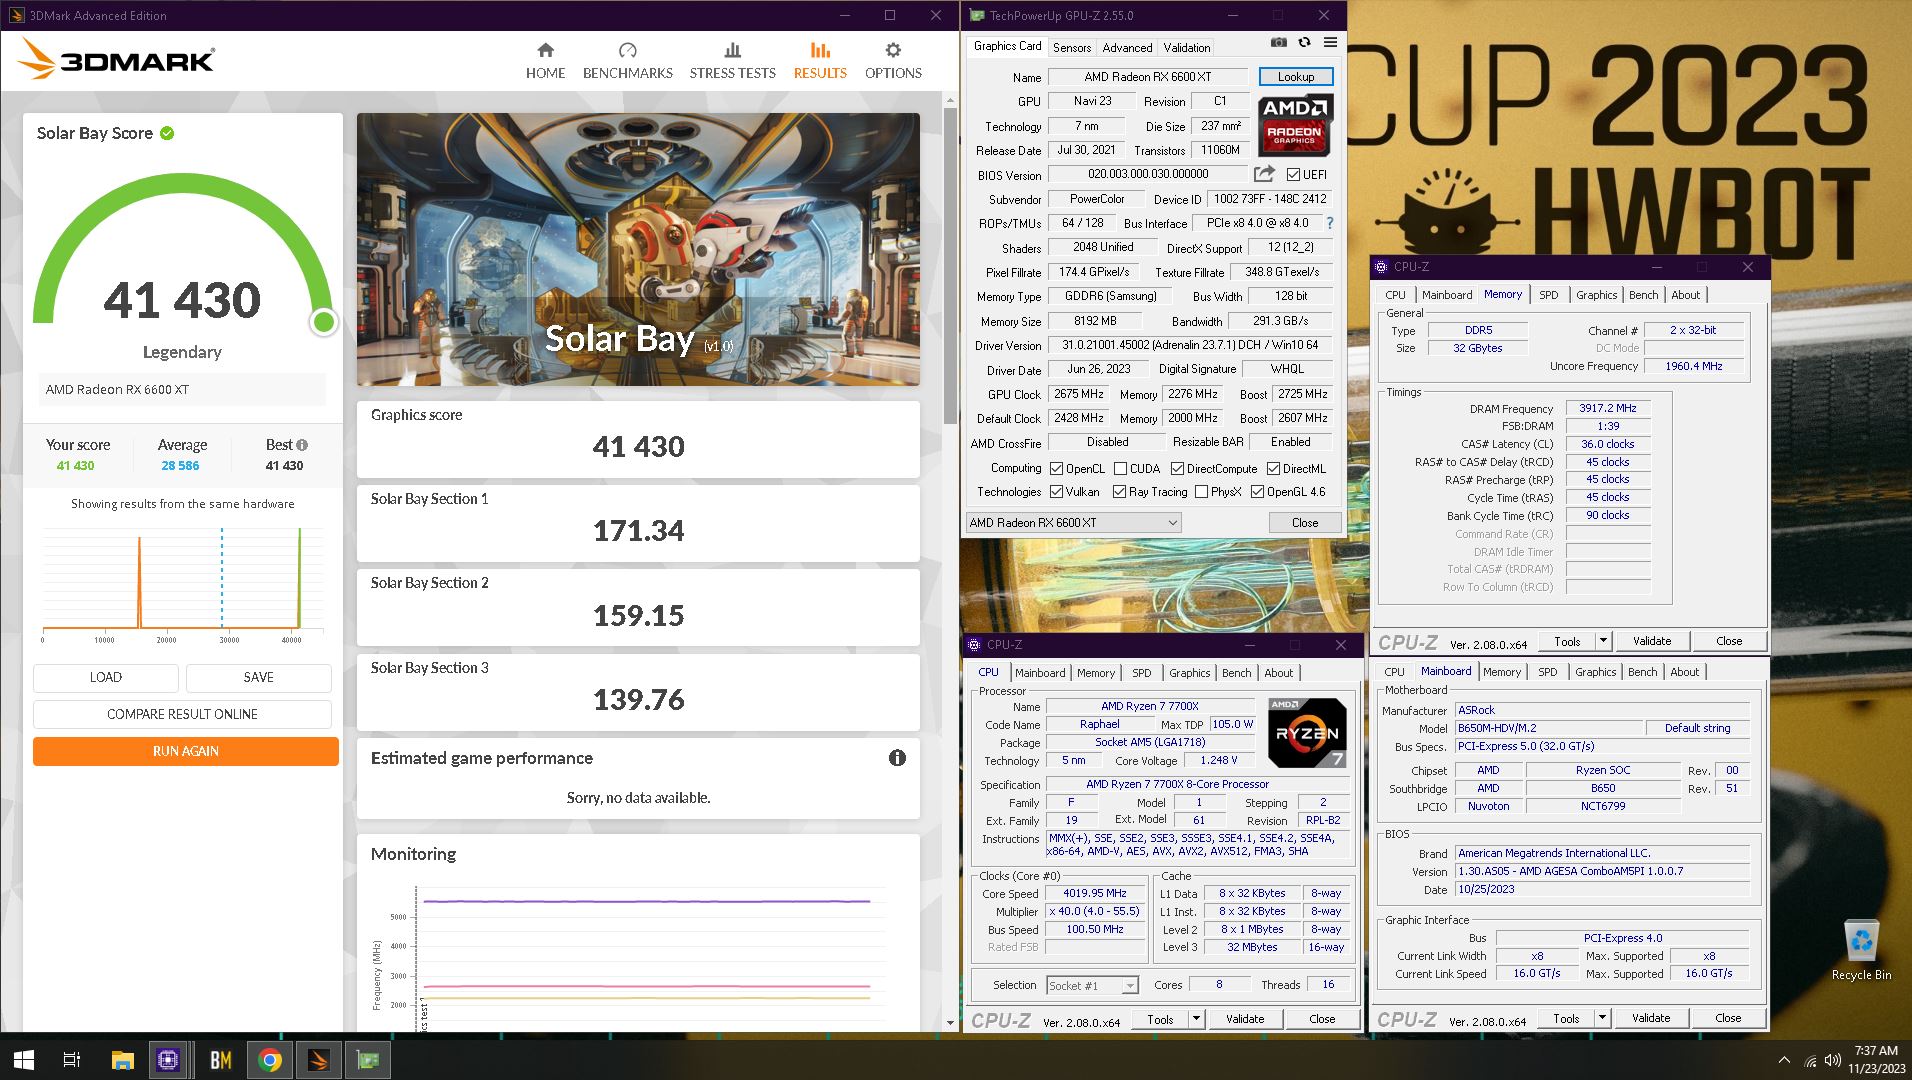Viewport: 1912px width, 1080px height.
Task: Expand Tools dropdown arrow in CPU-Z Memory window
Action: 1603,640
